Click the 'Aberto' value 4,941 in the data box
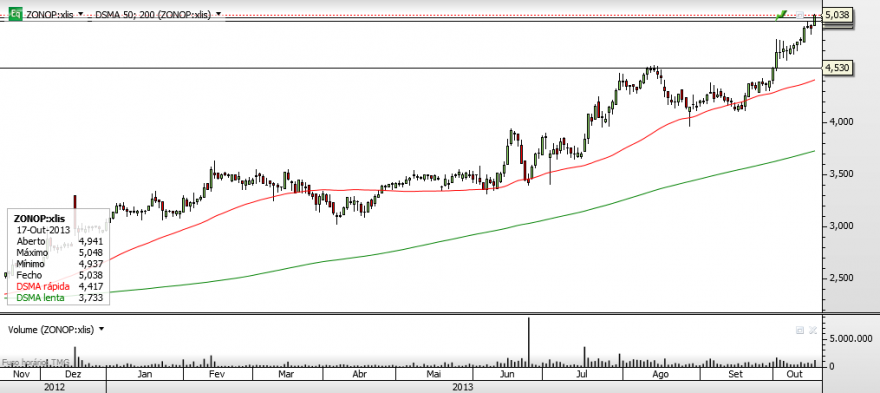The image size is (880, 393). (91, 241)
